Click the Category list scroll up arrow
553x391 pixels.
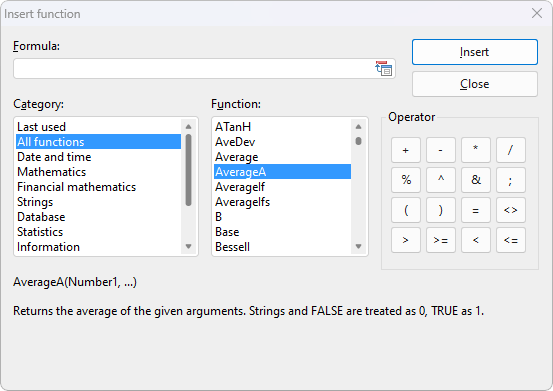(x=188, y=127)
